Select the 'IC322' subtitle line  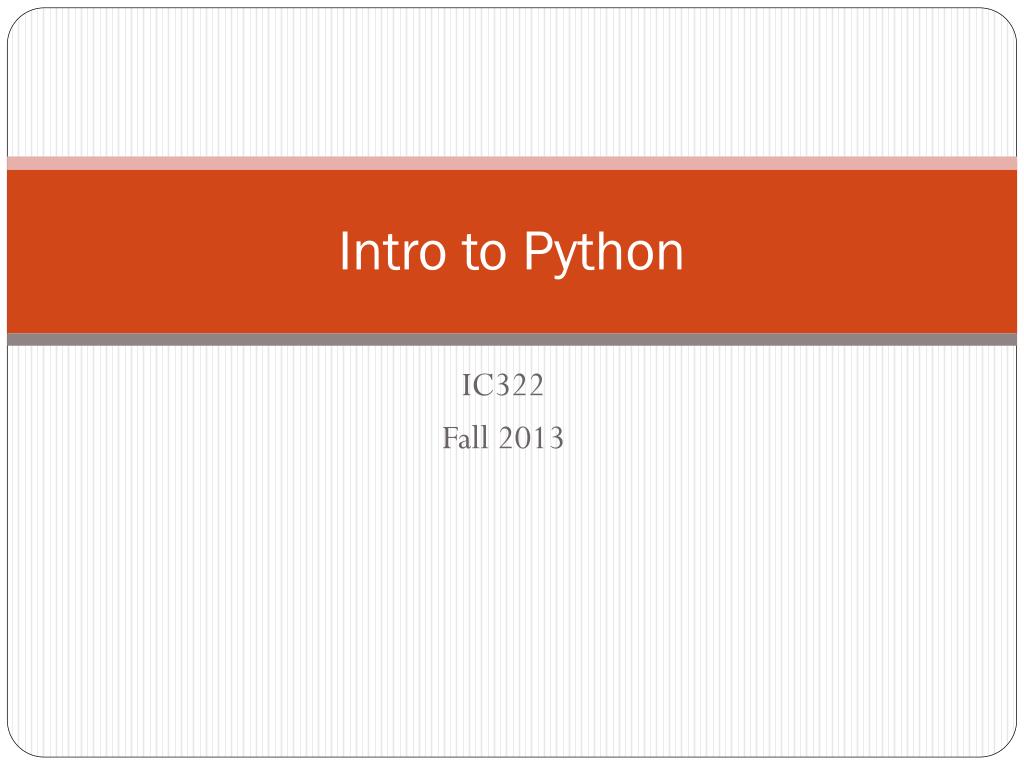[503, 385]
